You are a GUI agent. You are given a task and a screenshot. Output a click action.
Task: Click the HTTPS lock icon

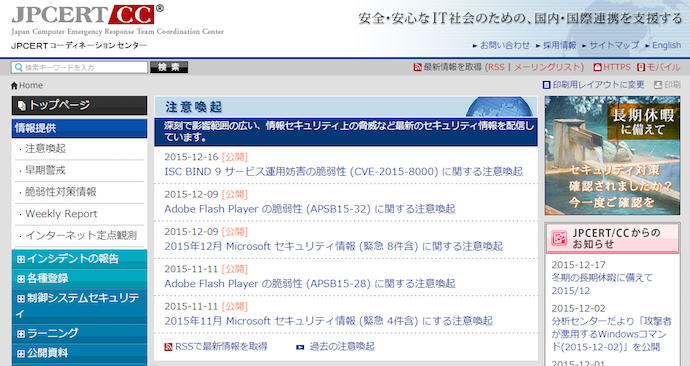pyautogui.click(x=597, y=67)
